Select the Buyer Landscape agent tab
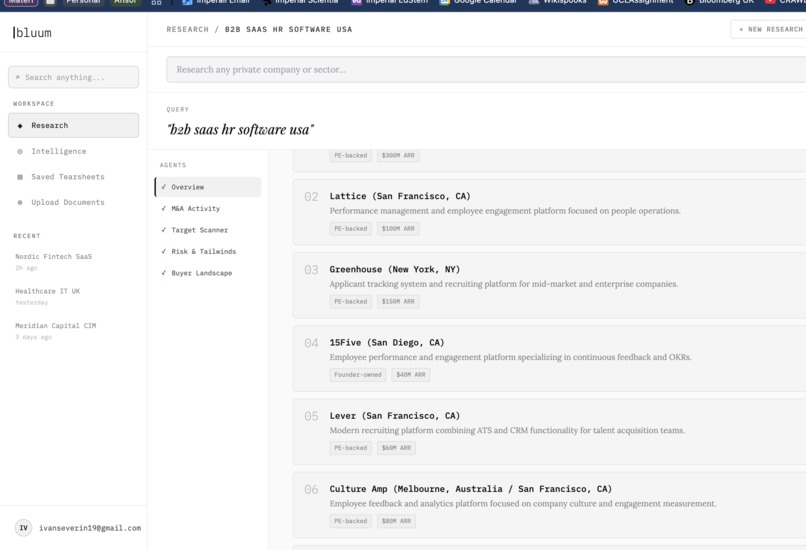This screenshot has width=806, height=550. (202, 273)
